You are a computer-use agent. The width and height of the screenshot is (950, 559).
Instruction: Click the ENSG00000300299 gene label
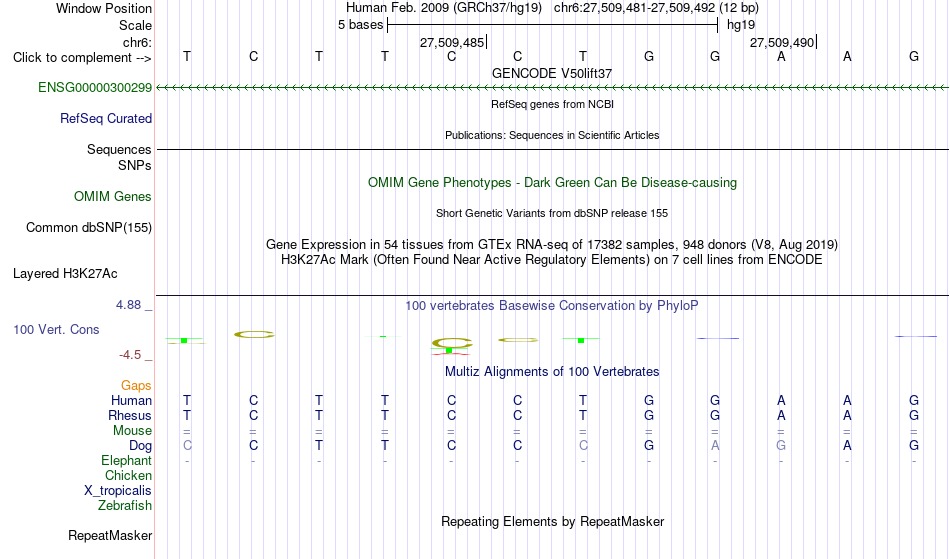pyautogui.click(x=95, y=88)
